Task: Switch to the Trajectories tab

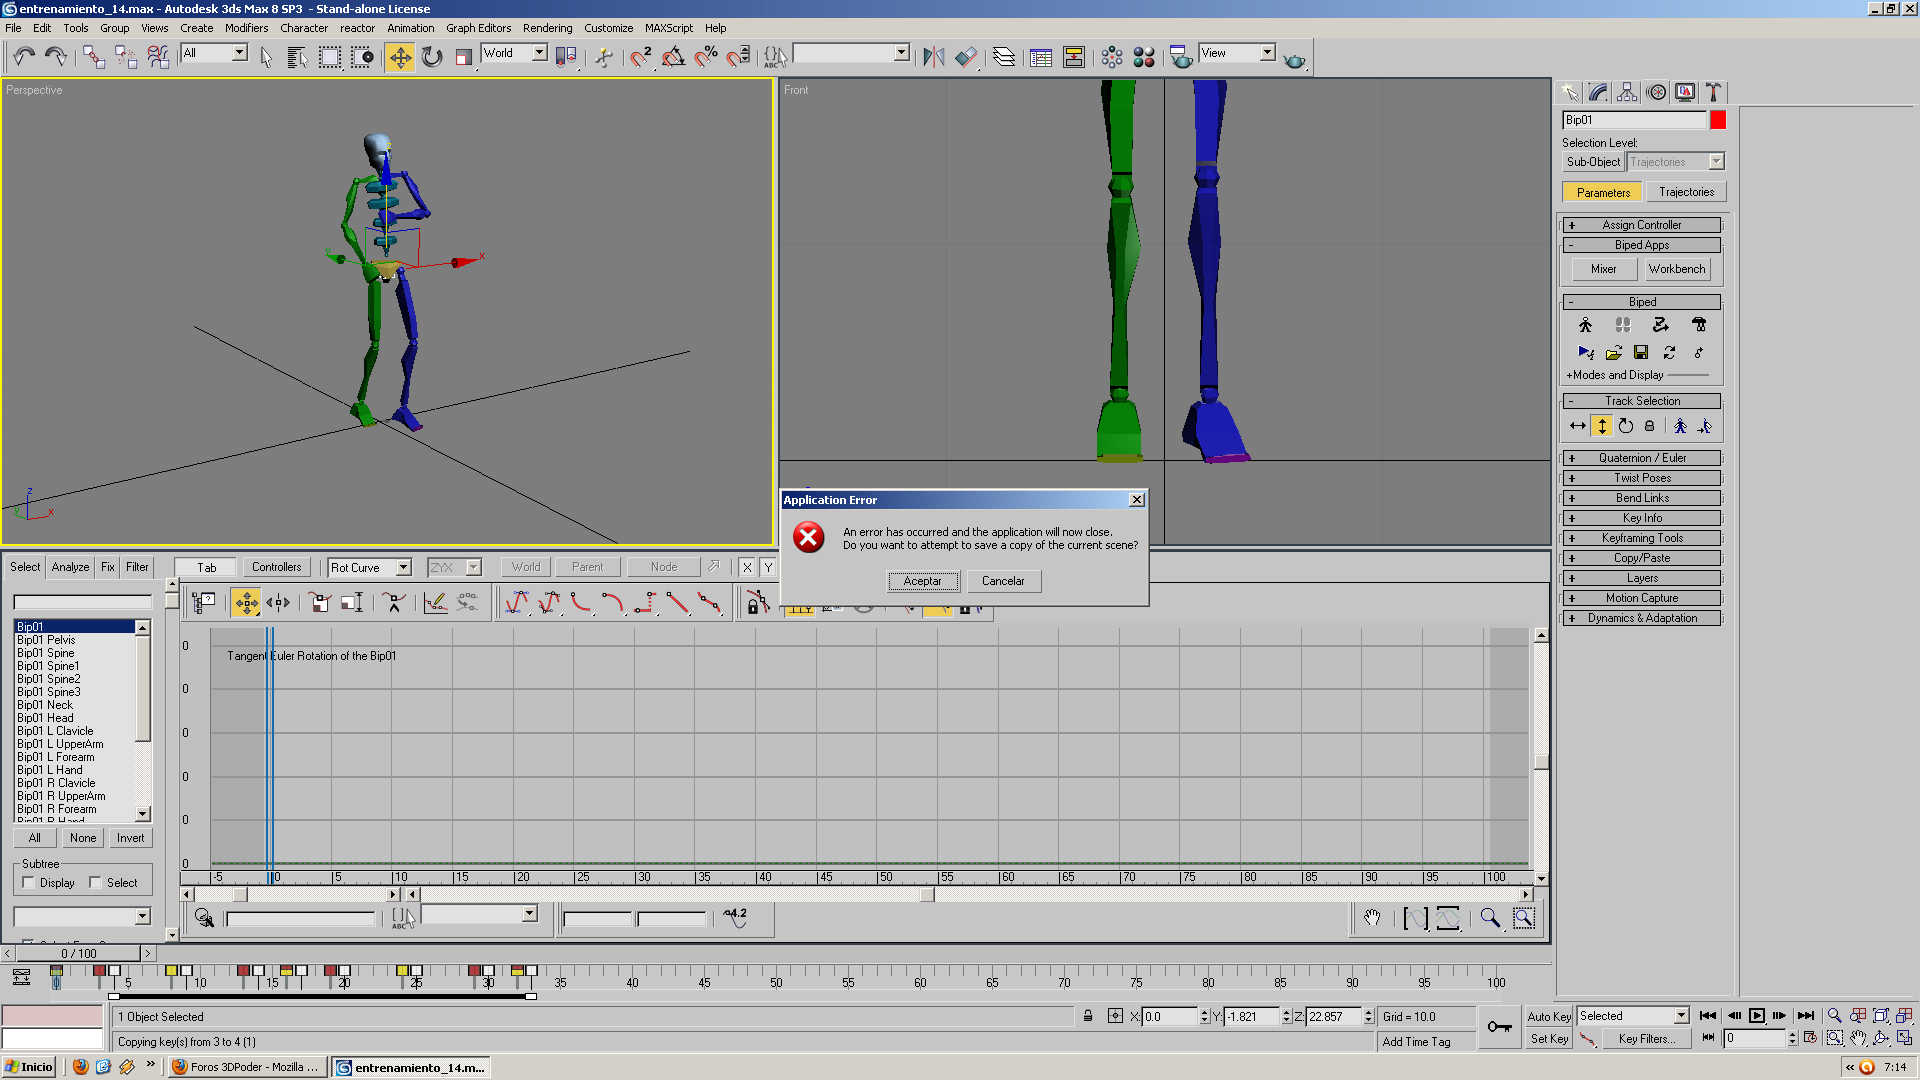Action: pyautogui.click(x=1686, y=192)
